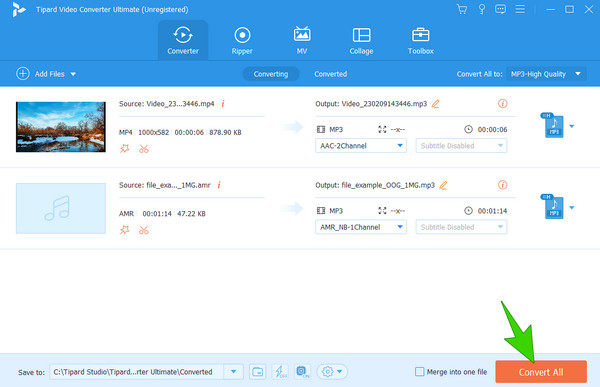Click the Save to path field
Viewport: 600px width, 387px height.
click(136, 372)
